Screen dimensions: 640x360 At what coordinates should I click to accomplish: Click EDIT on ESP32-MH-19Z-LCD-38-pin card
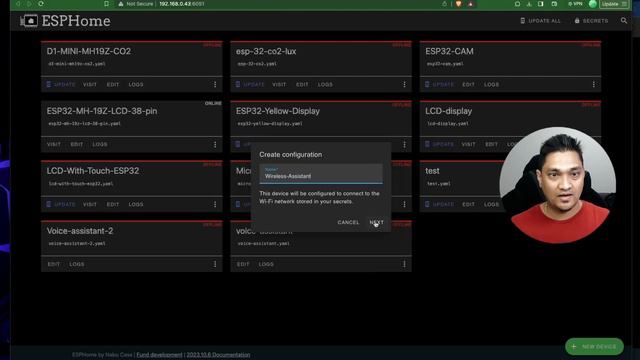[77, 144]
